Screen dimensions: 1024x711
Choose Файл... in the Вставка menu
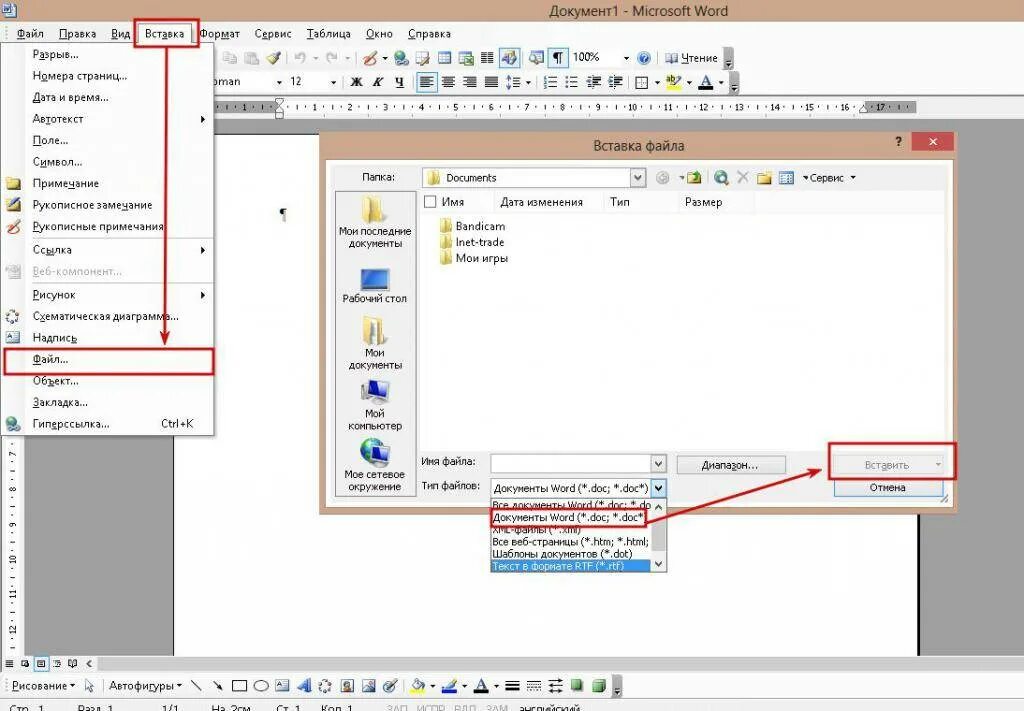[109, 360]
